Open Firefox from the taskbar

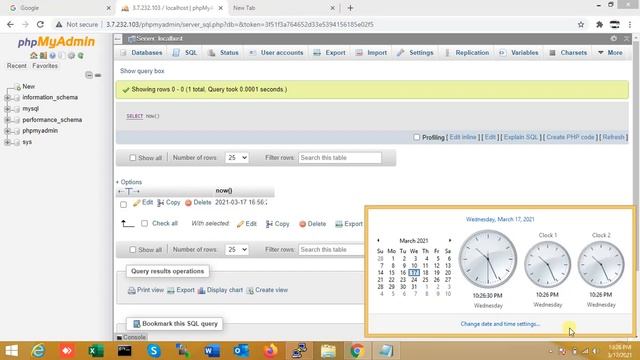coord(270,351)
